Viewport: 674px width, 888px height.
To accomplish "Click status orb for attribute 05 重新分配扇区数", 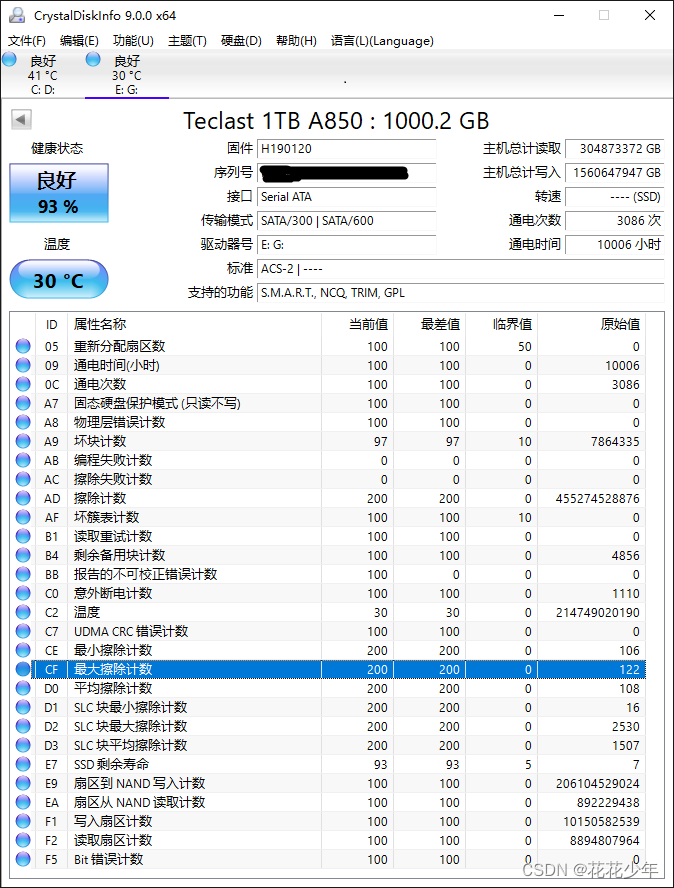I will (23, 346).
